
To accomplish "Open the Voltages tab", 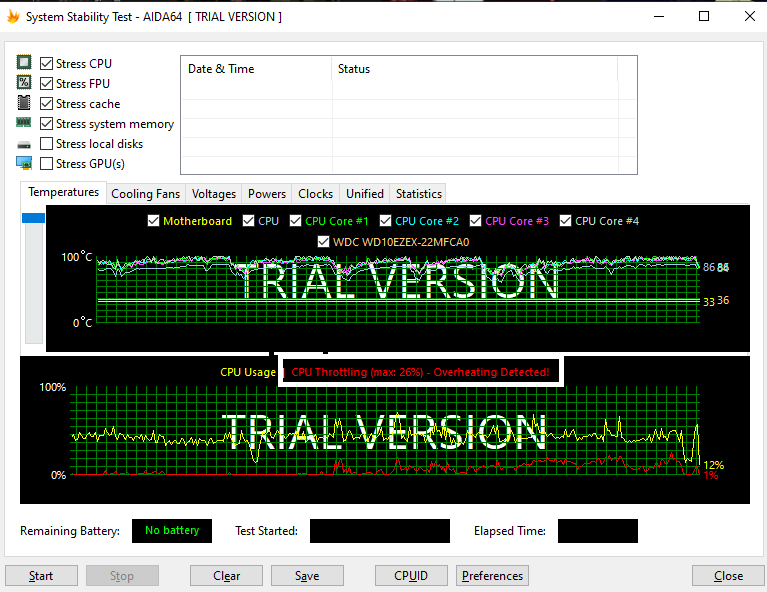I will coord(214,194).
